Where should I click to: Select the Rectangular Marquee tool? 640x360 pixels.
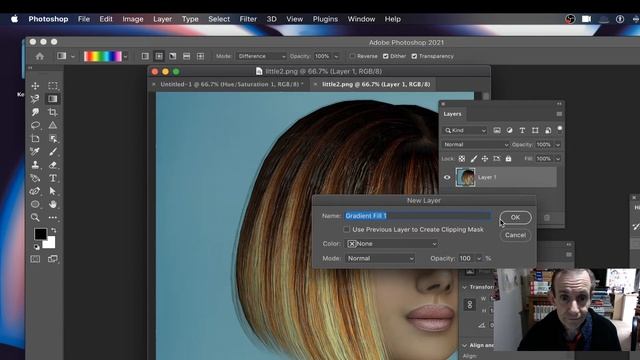click(x=53, y=86)
